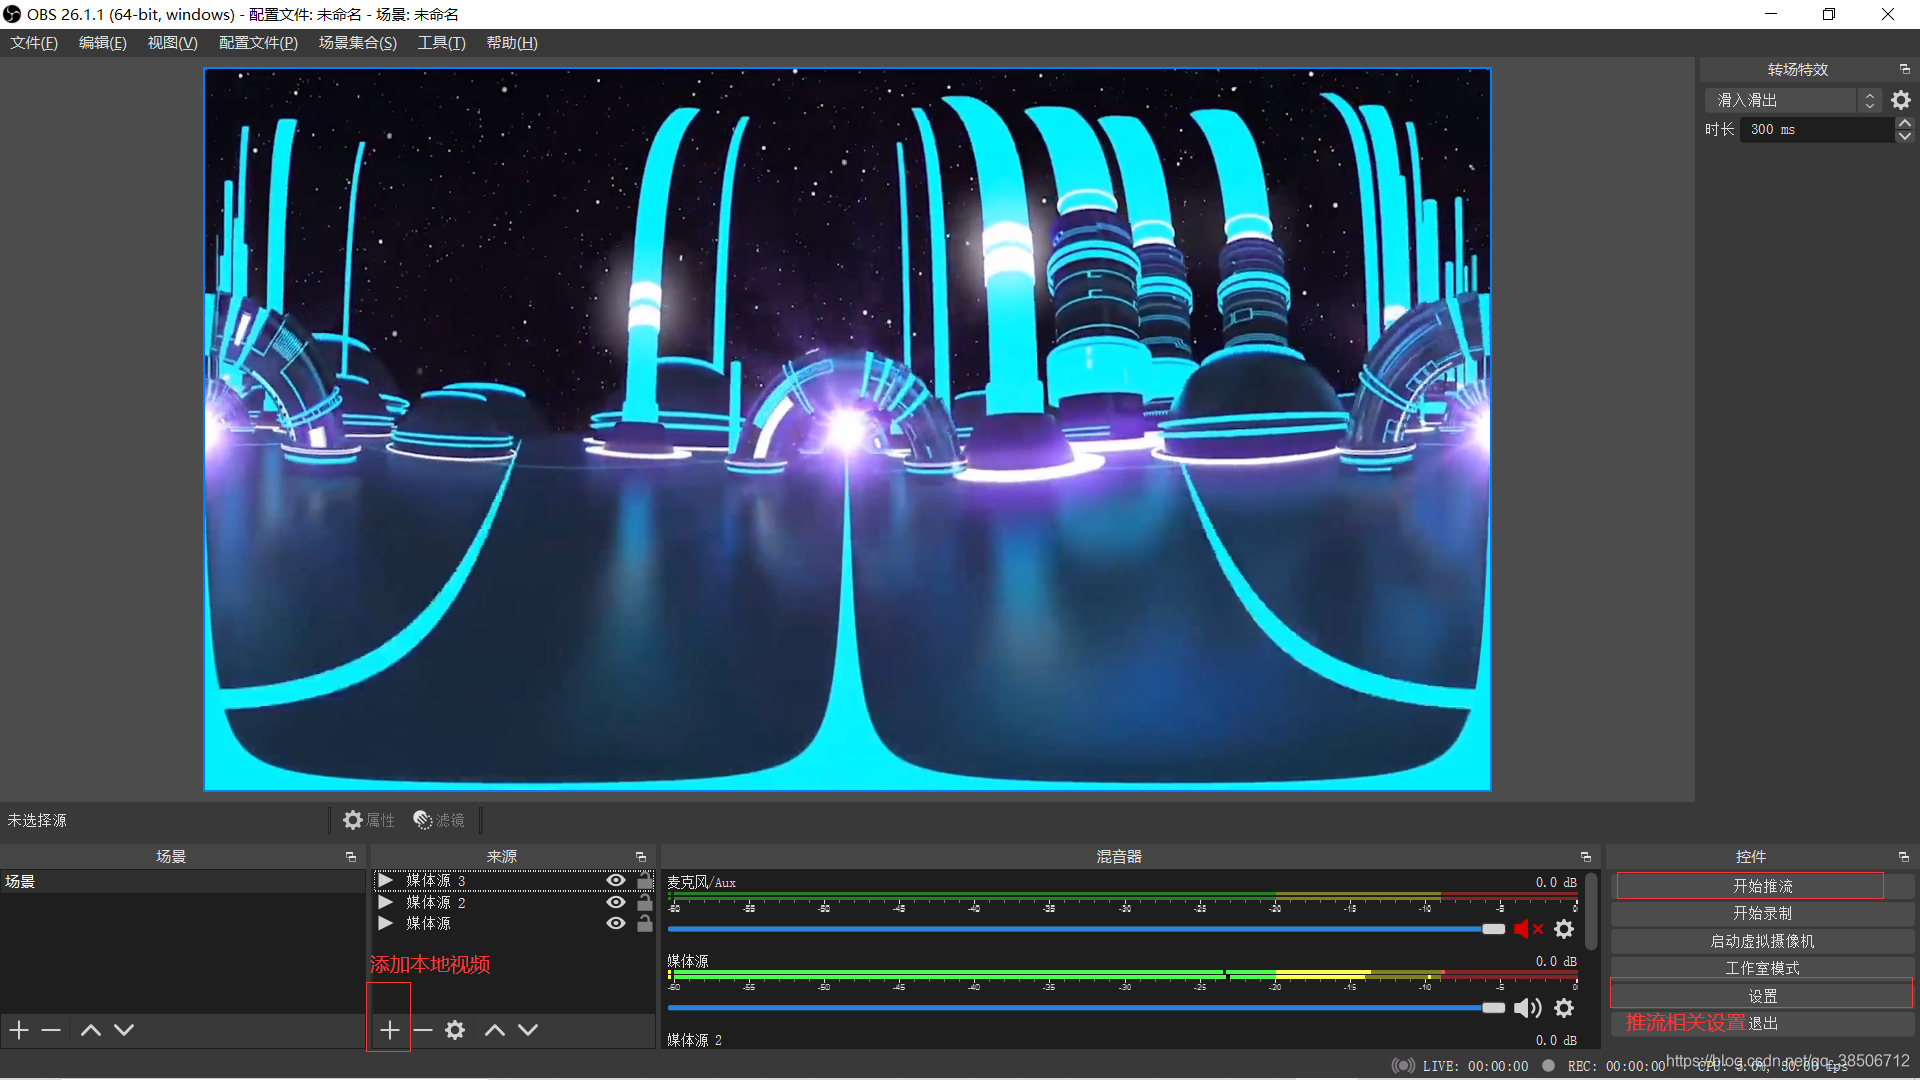Hide the 媒体源 3 source
Image resolution: width=1920 pixels, height=1080 pixels.
tap(616, 881)
